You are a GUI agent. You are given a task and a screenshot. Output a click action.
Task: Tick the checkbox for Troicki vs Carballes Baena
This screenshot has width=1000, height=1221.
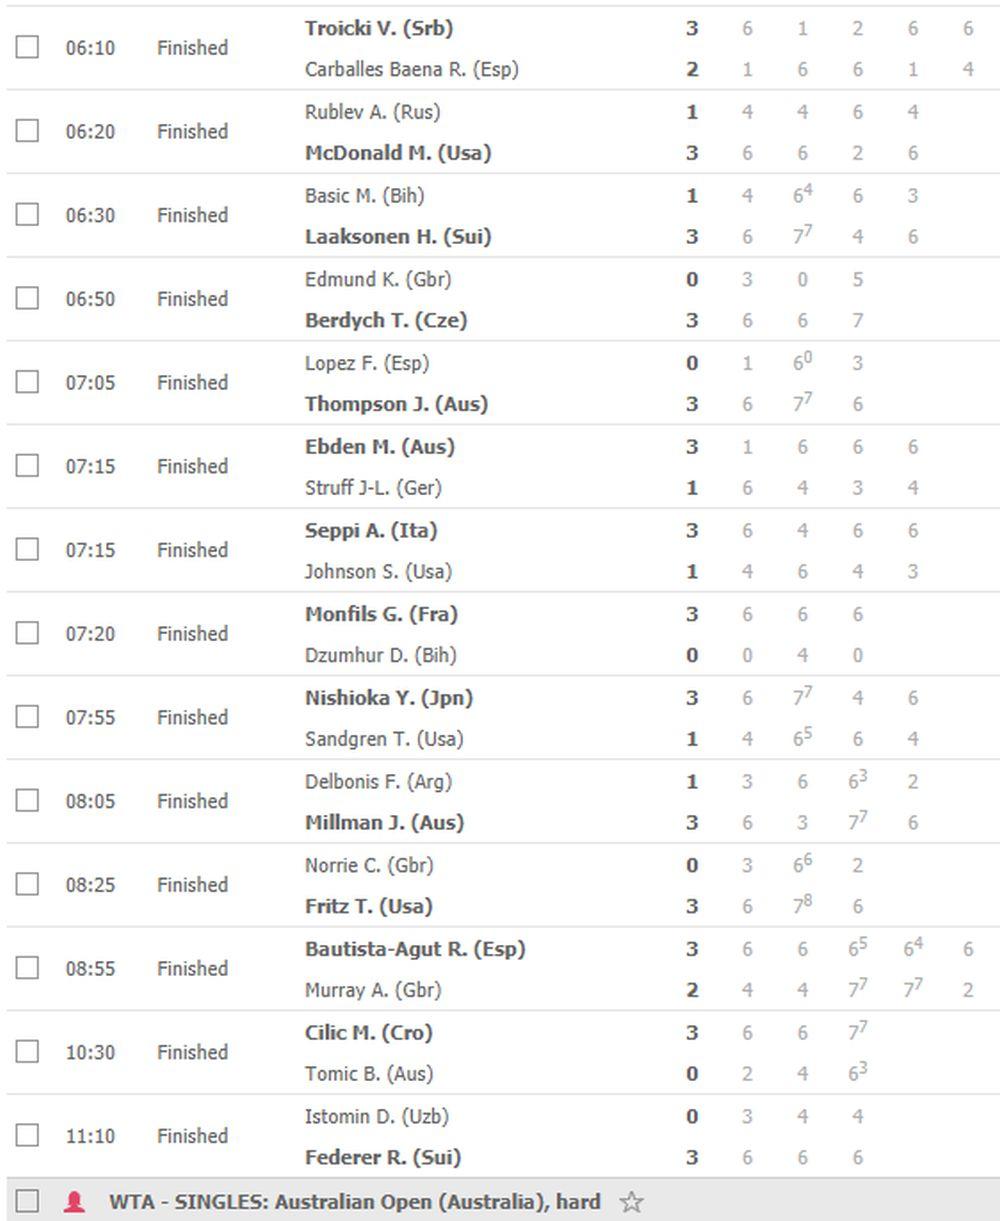[27, 47]
